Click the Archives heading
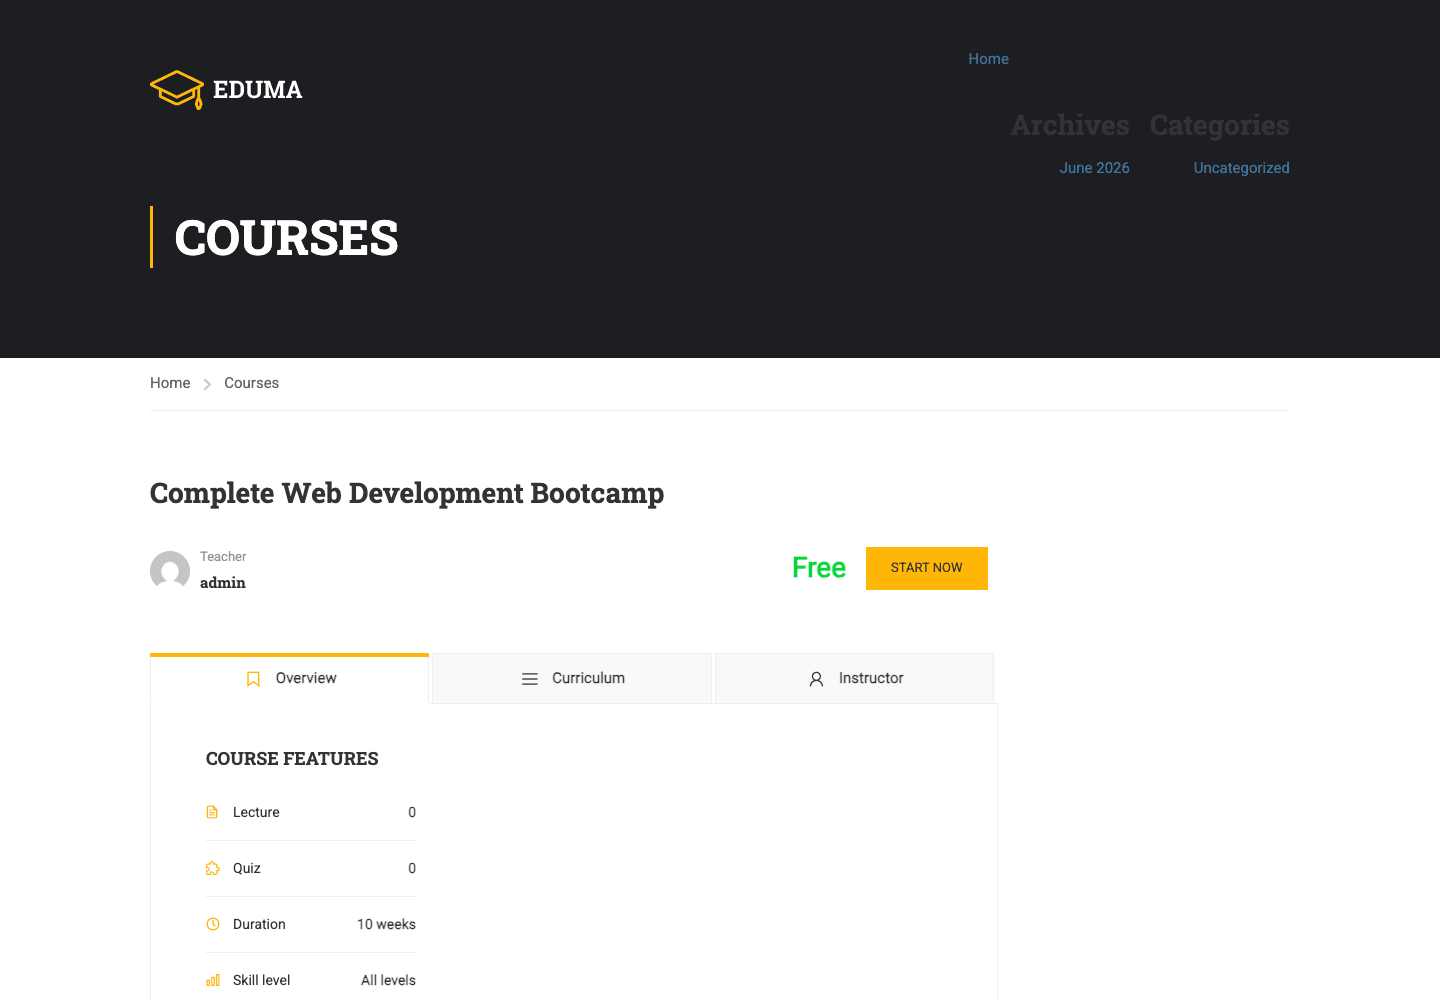This screenshot has width=1440, height=1000. 1070,125
